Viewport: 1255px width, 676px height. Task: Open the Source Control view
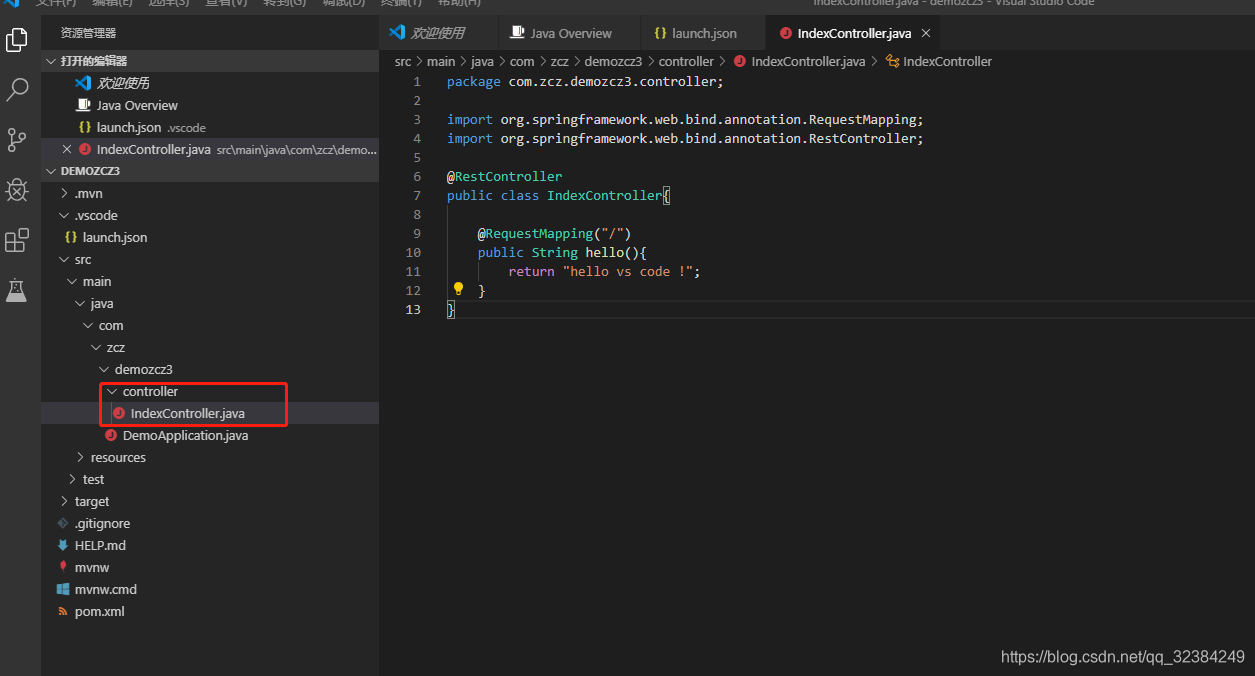tap(17, 140)
